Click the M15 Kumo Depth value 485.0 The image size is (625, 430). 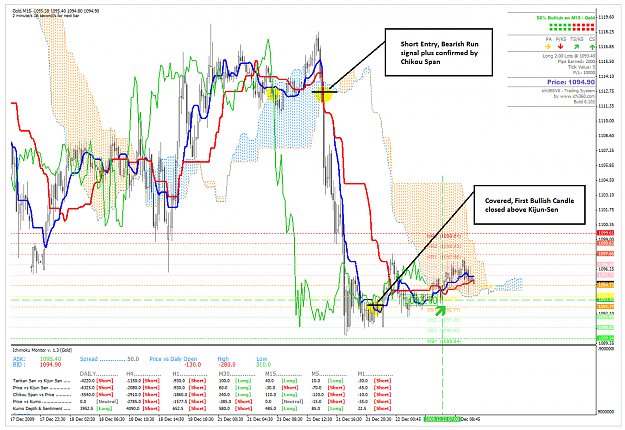coord(271,408)
